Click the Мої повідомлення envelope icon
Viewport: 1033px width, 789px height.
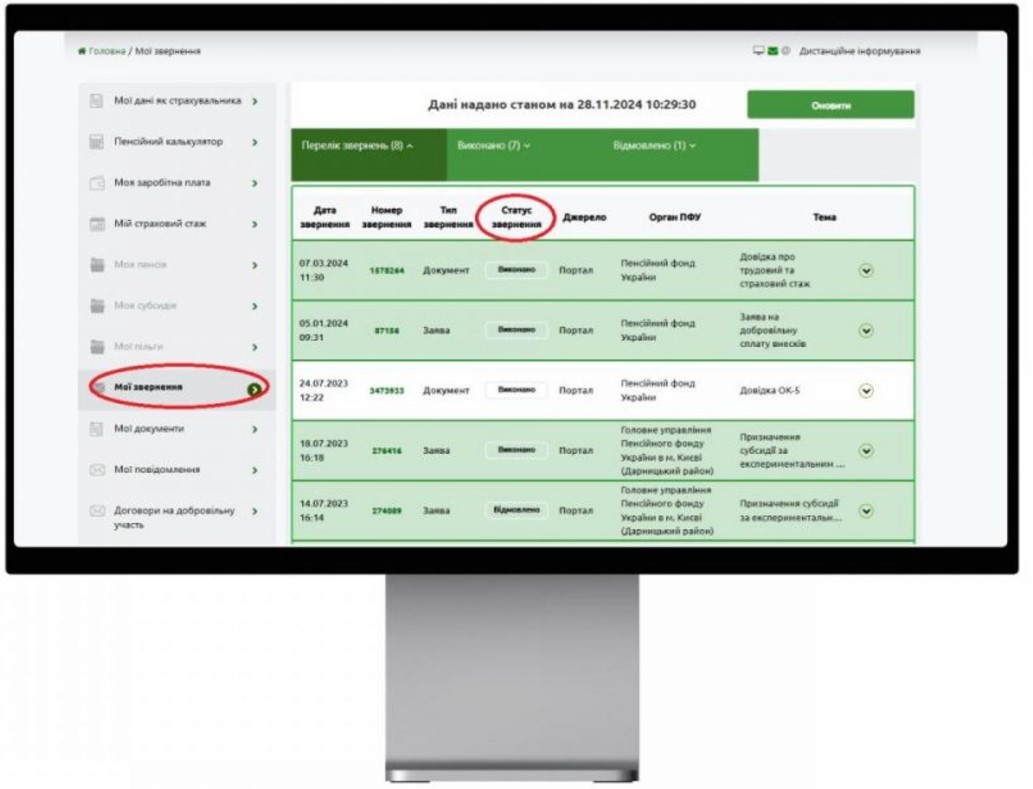(x=97, y=470)
